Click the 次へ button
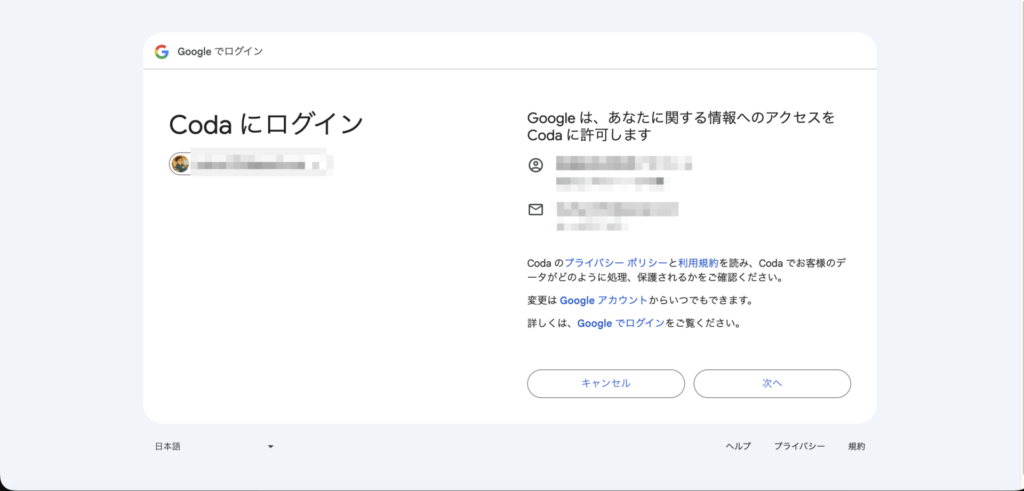The height and width of the screenshot is (491, 1024). (x=772, y=383)
